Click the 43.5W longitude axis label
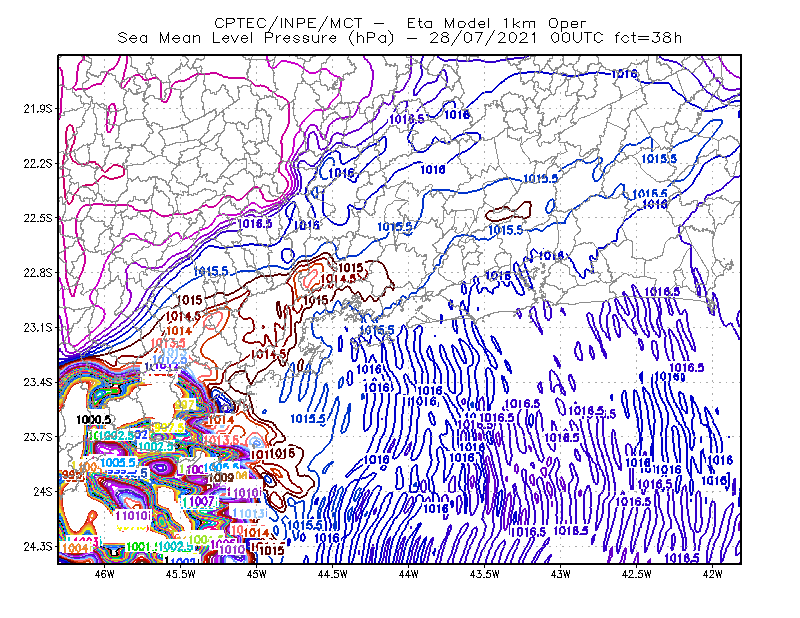800x618 pixels. pos(485,574)
